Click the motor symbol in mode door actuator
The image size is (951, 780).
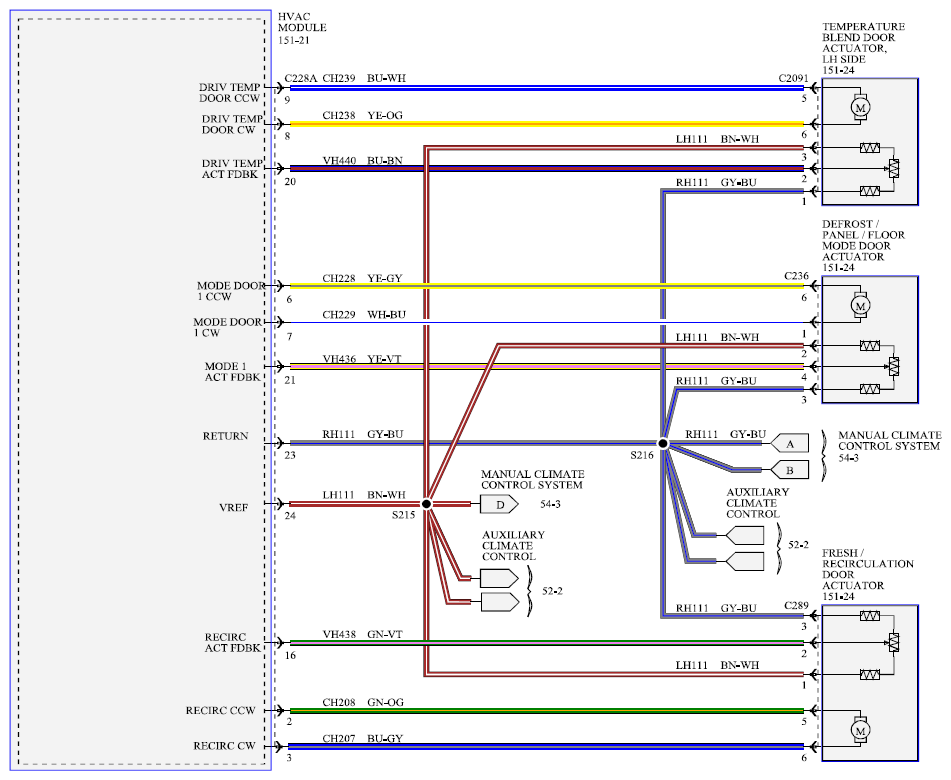click(860, 305)
